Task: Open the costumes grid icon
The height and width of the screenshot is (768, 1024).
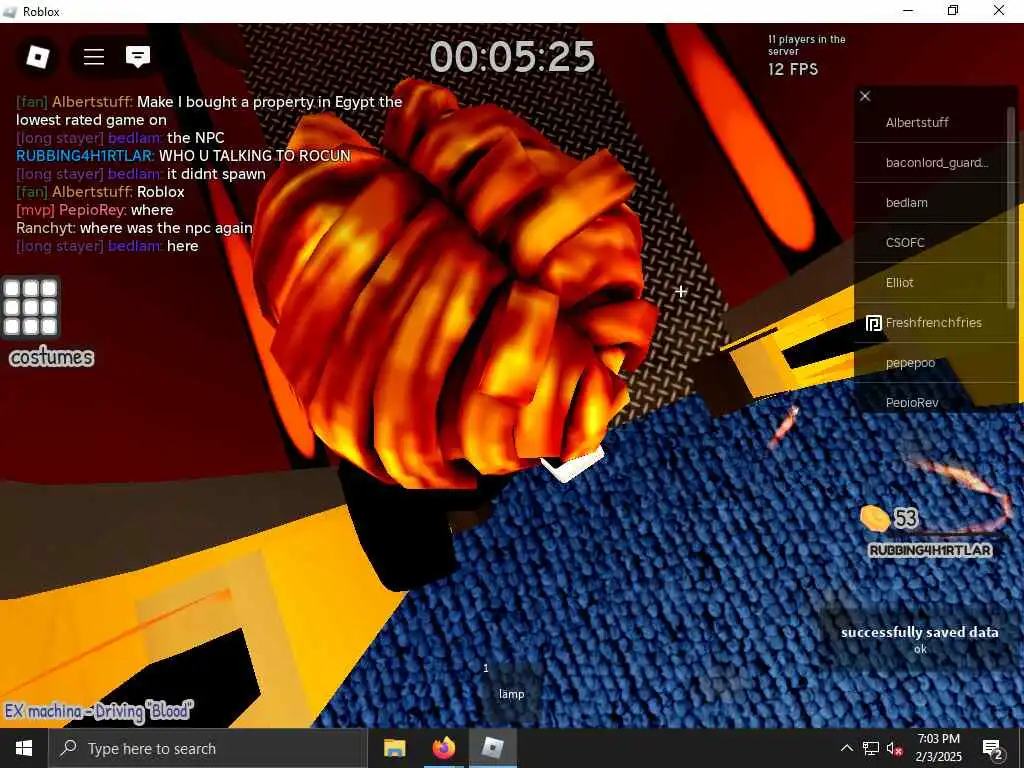Action: point(31,307)
